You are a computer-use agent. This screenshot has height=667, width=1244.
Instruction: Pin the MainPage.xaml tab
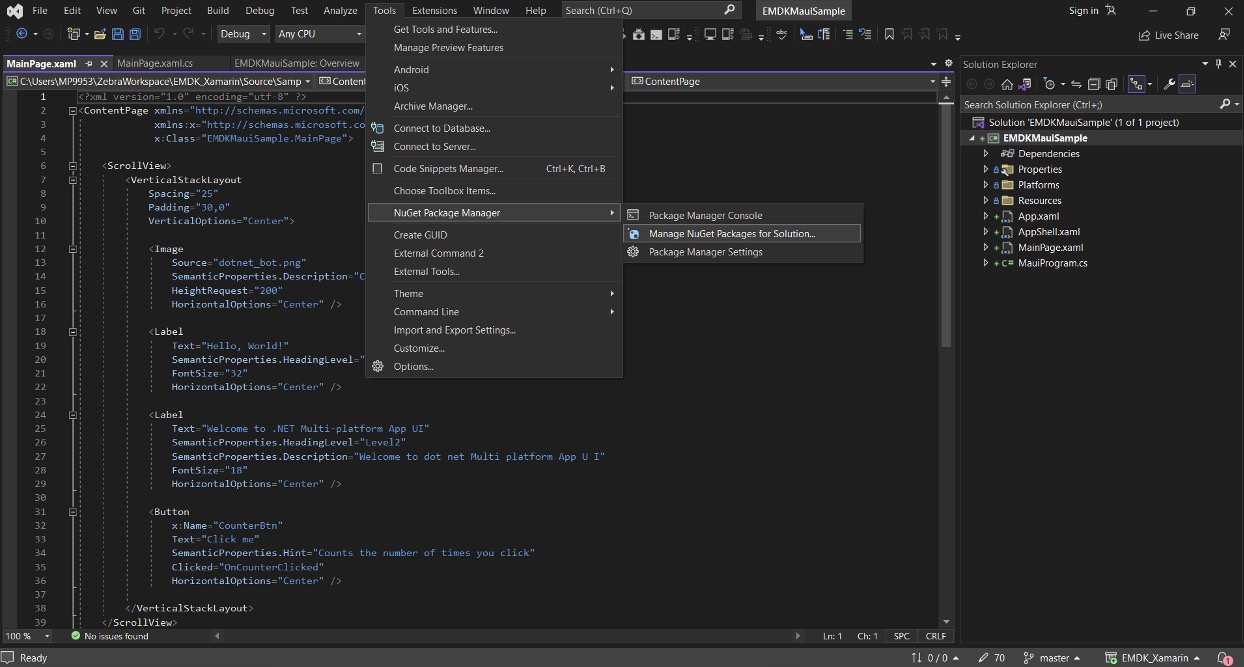pyautogui.click(x=89, y=63)
